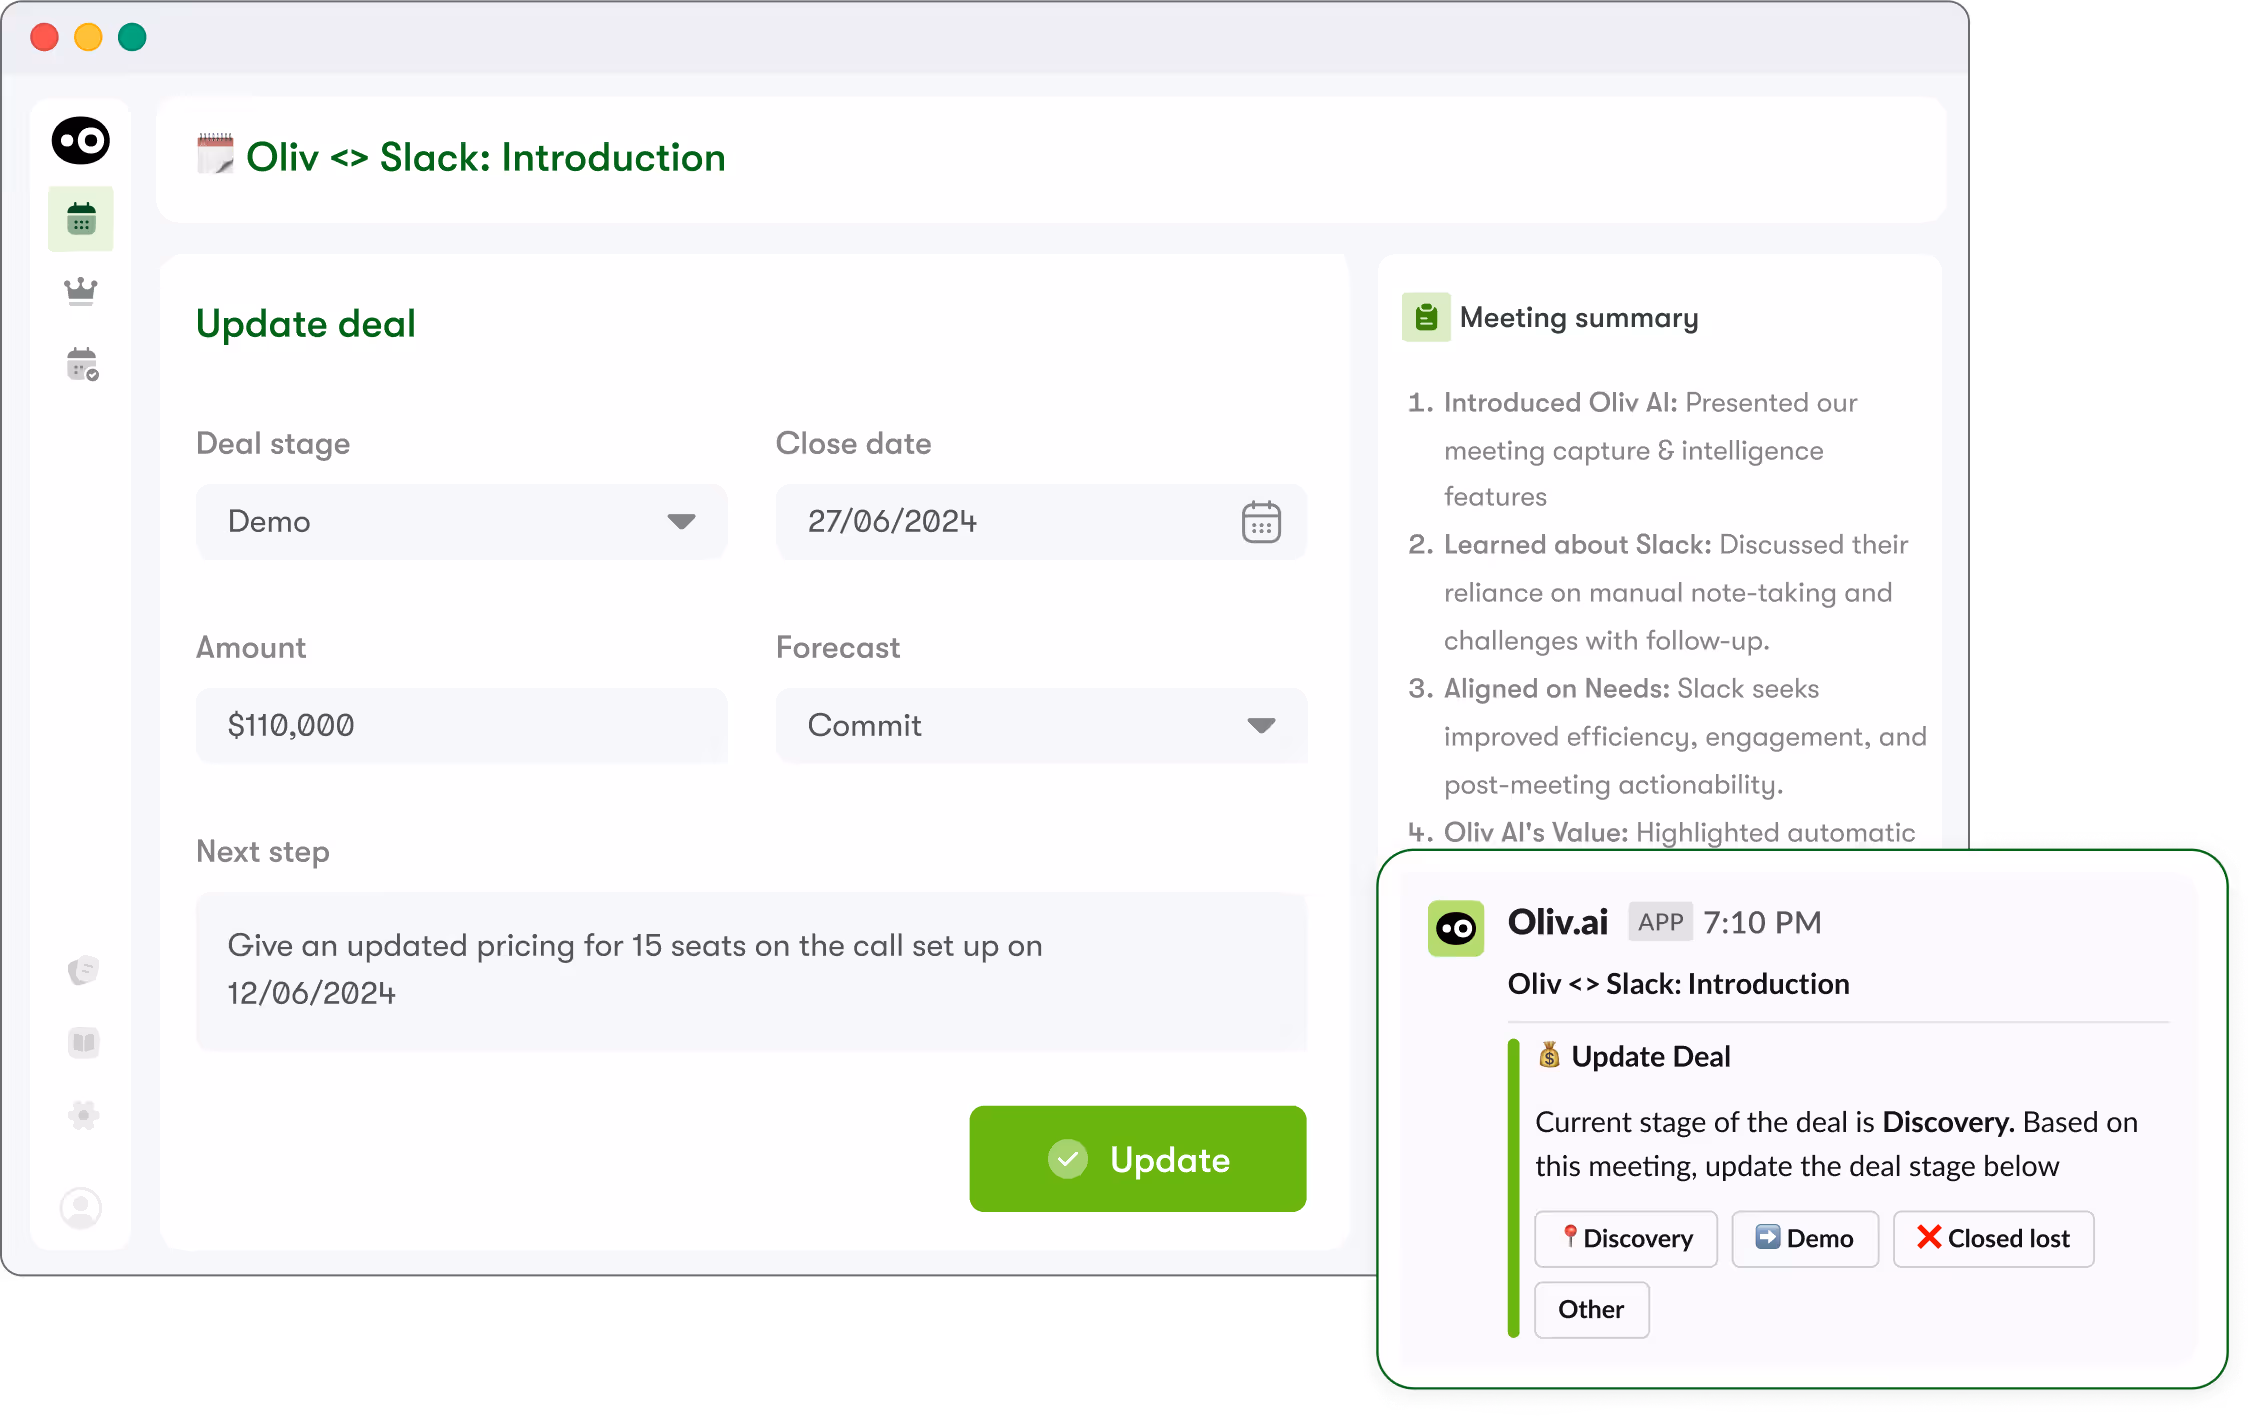This screenshot has height=1417, width=2253.
Task: Click the settings gear in sidebar
Action: pos(83,1115)
